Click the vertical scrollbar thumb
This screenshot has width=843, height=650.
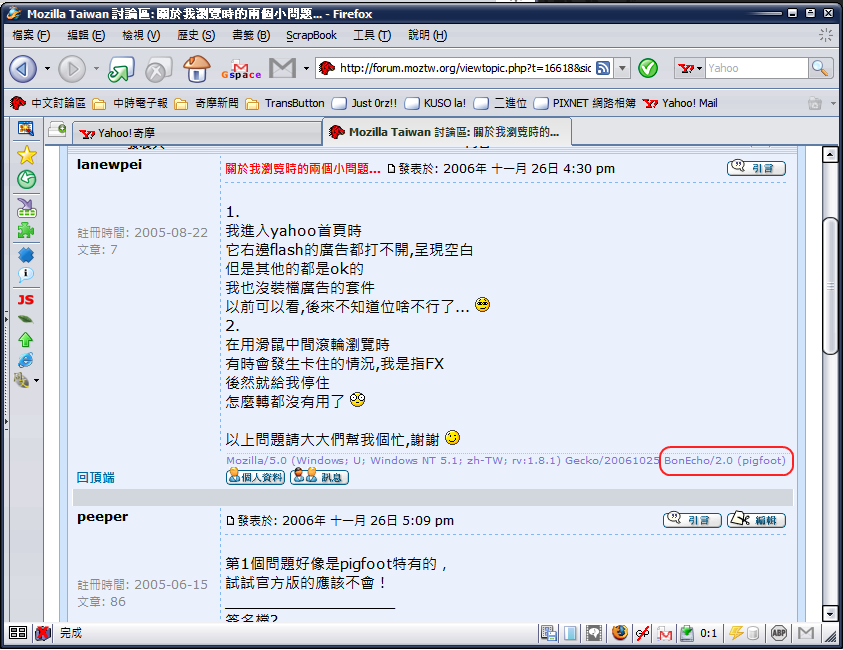pyautogui.click(x=831, y=285)
